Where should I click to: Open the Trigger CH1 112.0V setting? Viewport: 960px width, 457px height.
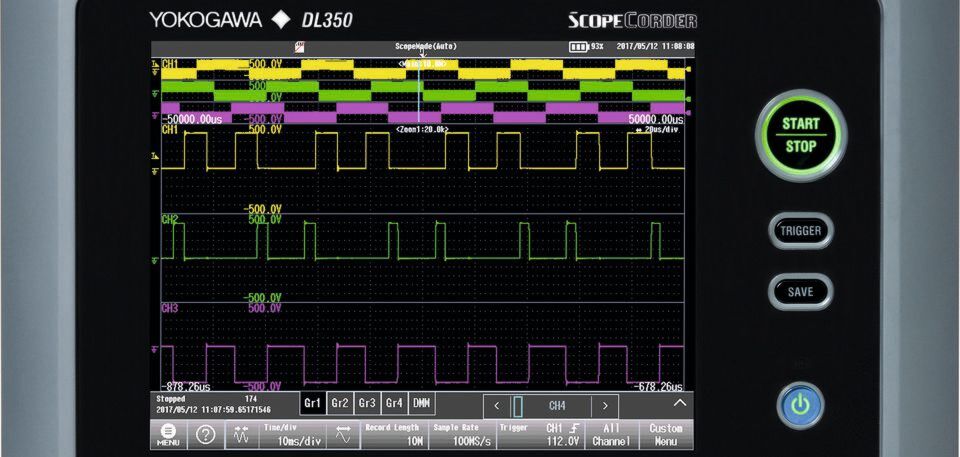click(541, 434)
